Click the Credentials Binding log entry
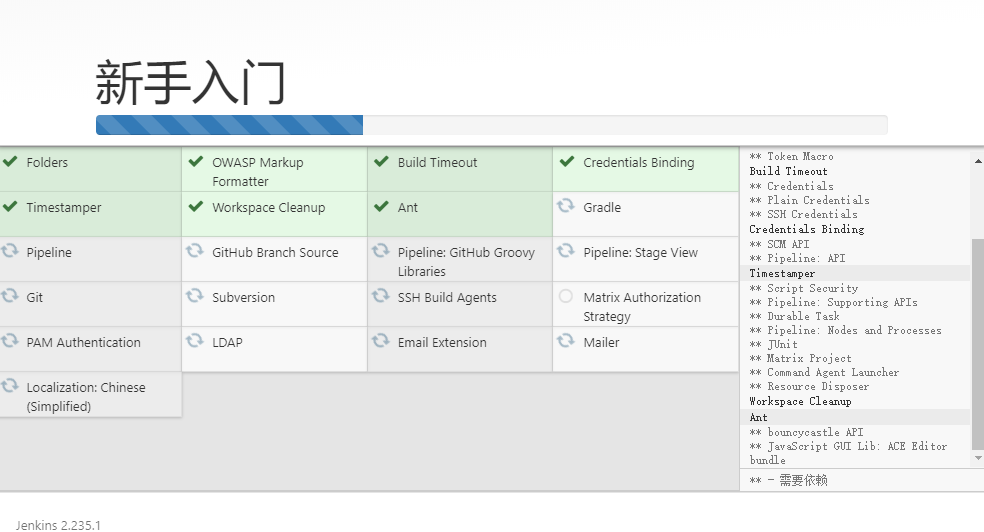The width and height of the screenshot is (984, 532). pyautogui.click(x=806, y=229)
